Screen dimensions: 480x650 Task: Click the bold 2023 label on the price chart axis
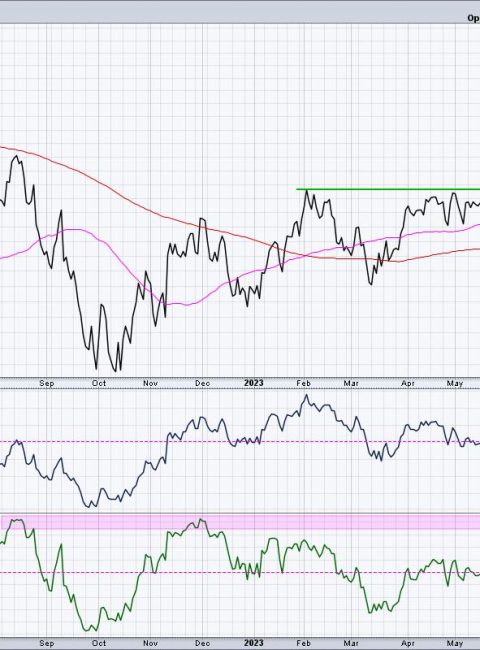[254, 383]
